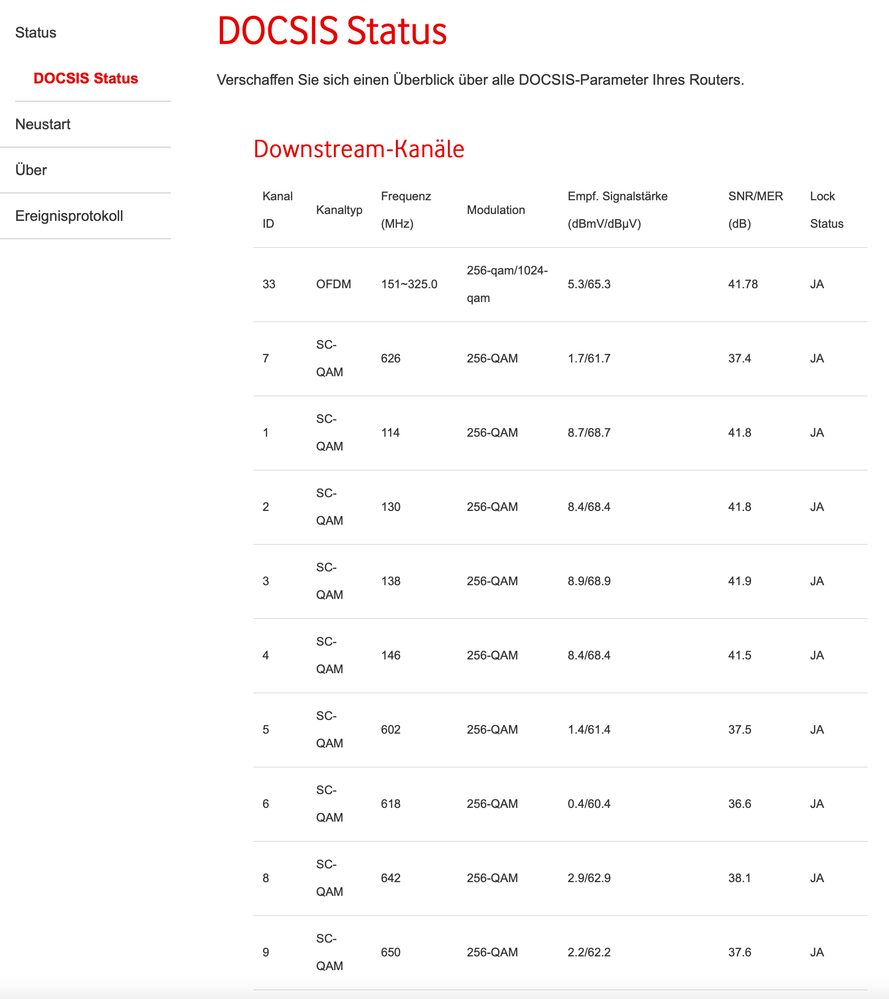Image resolution: width=889 pixels, height=999 pixels.
Task: Select frequency 146 cell
Action: point(391,655)
